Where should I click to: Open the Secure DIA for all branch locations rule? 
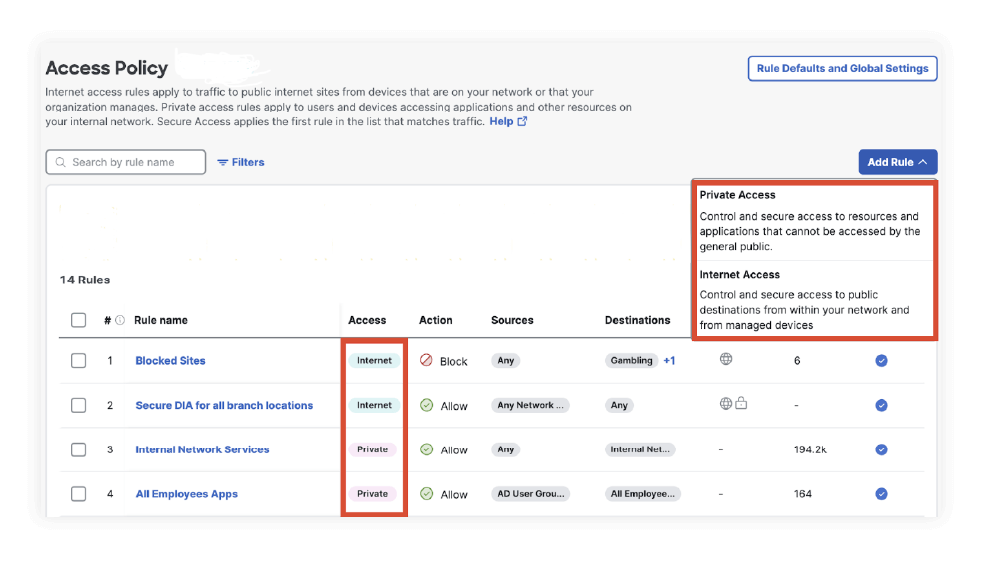click(224, 406)
